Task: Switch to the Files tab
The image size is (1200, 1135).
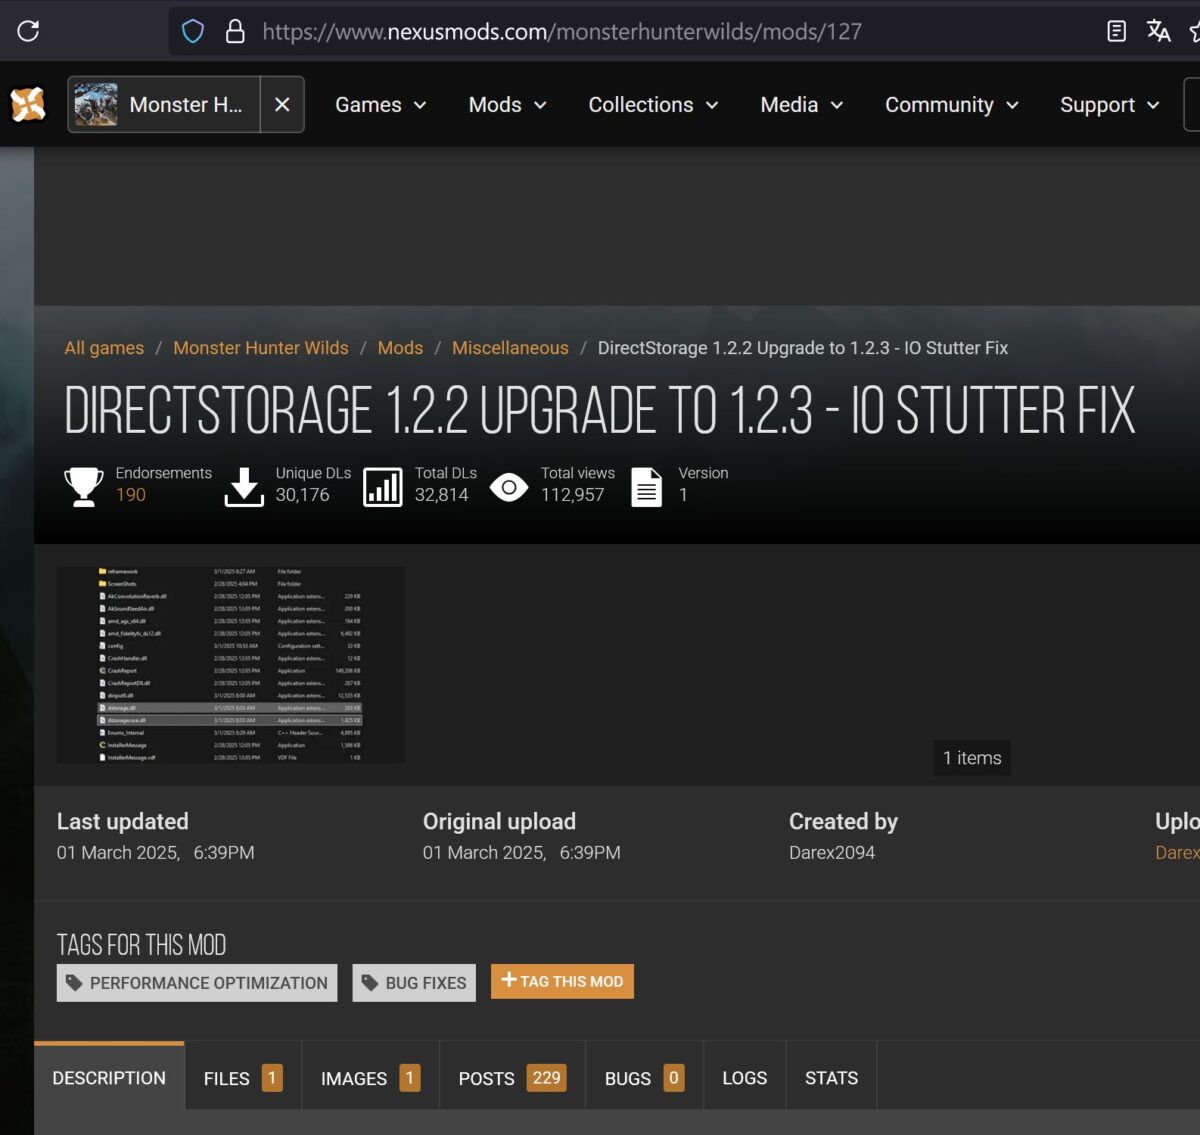Action: click(x=242, y=1078)
